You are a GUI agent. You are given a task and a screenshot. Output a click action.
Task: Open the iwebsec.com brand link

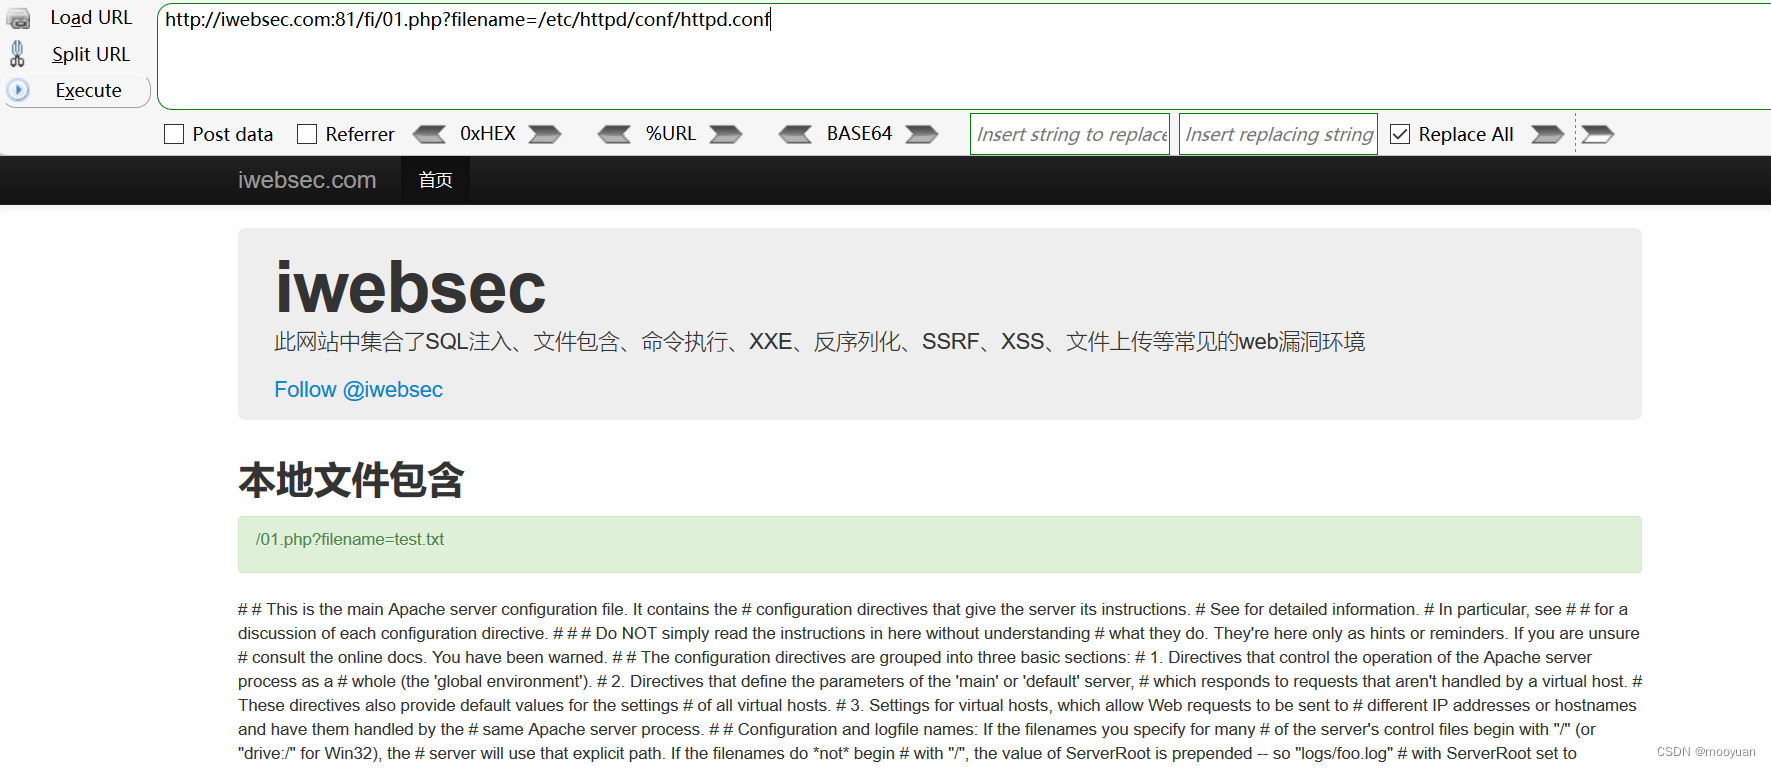307,180
